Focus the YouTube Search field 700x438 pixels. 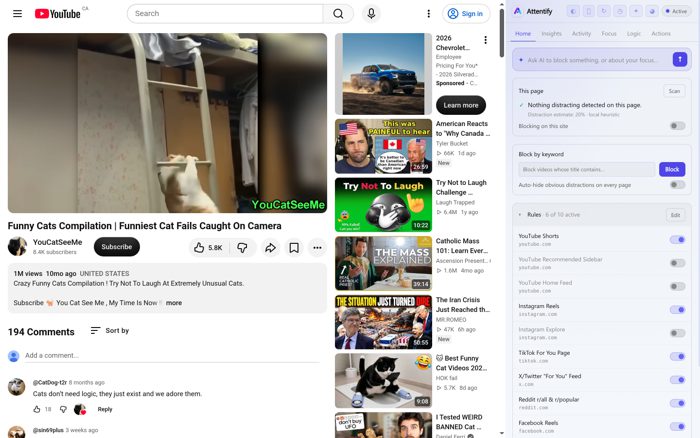[x=225, y=14]
